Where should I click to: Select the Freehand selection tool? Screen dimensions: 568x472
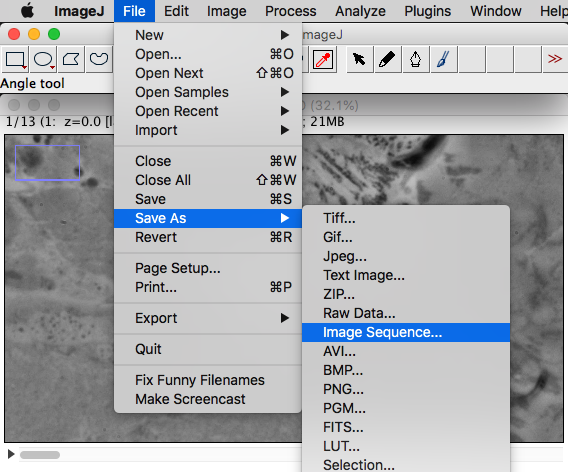(99, 59)
